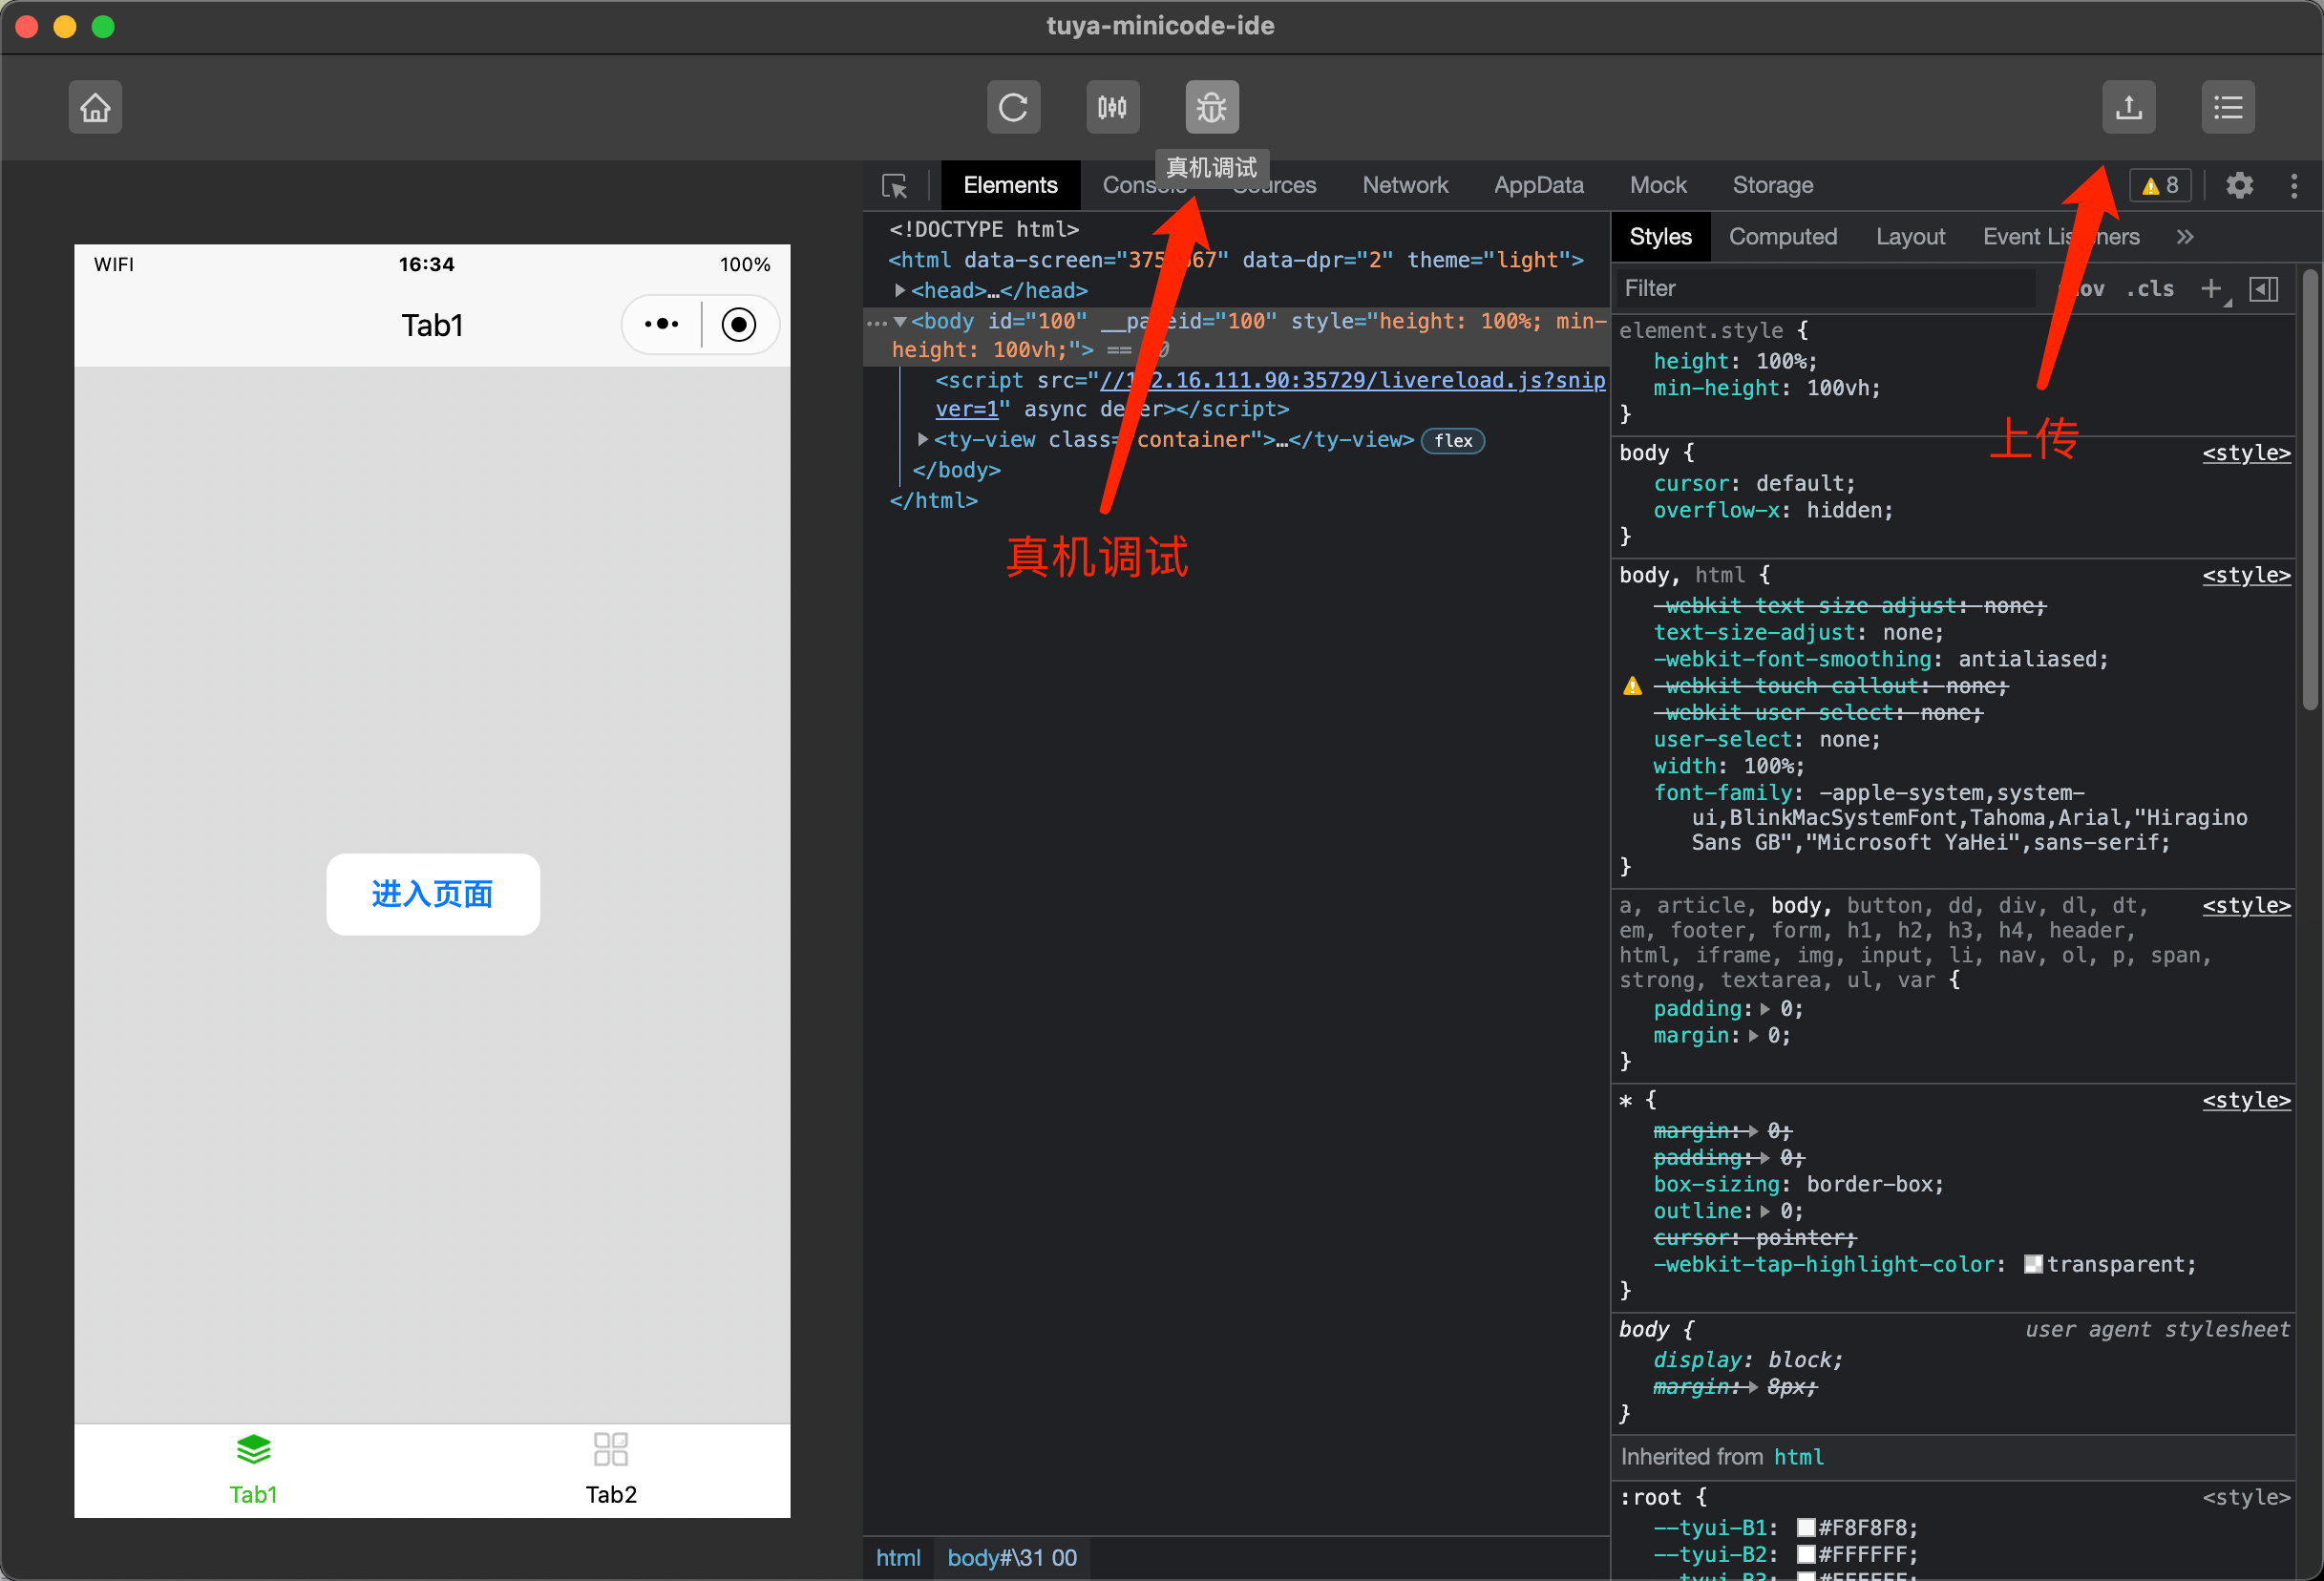Open the Computed styles tab
This screenshot has height=1581, width=2324.
[1784, 236]
